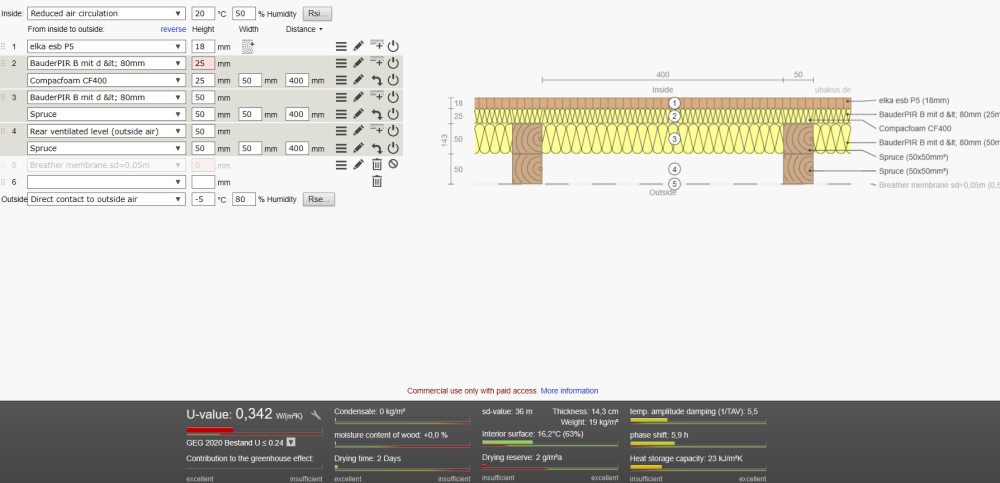This screenshot has height=483, width=1000.
Task: Click the reverse layer order link
Action: click(173, 29)
